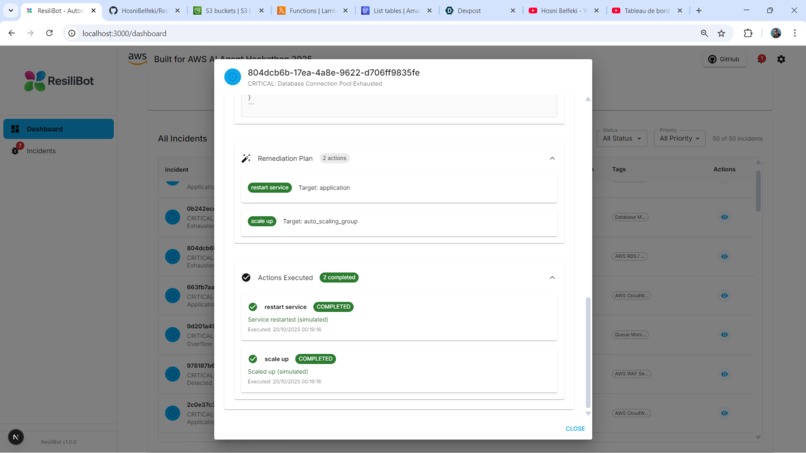This screenshot has width=806, height=453.
Task: Open the settings gear icon
Action: [x=781, y=59]
